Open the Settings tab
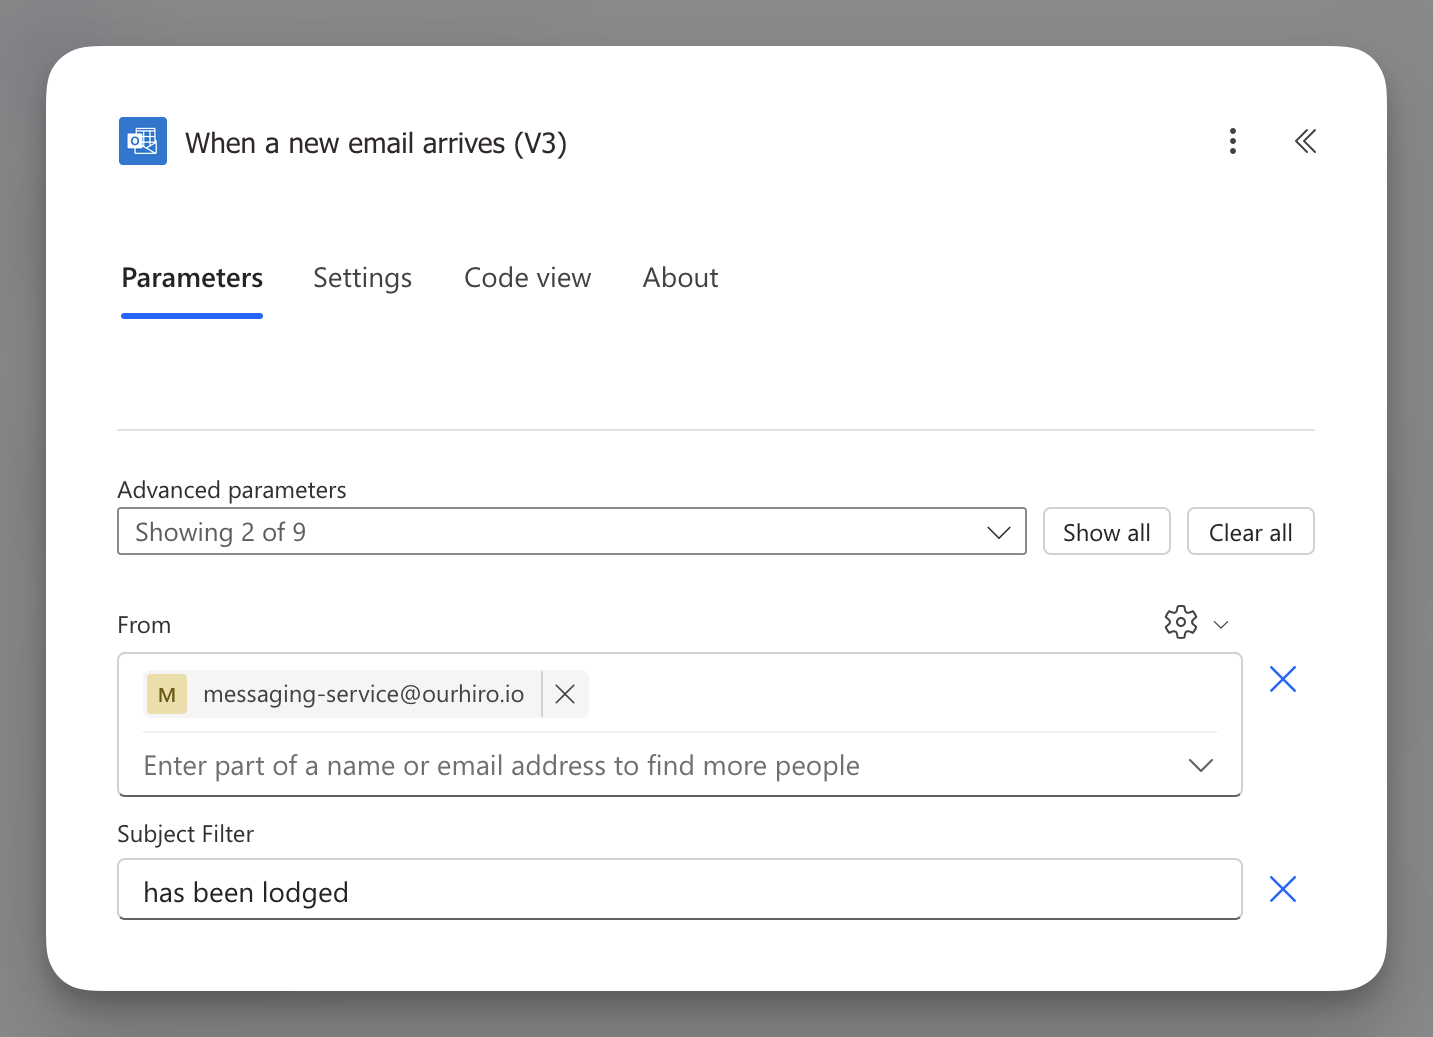This screenshot has width=1433, height=1037. pos(362,278)
